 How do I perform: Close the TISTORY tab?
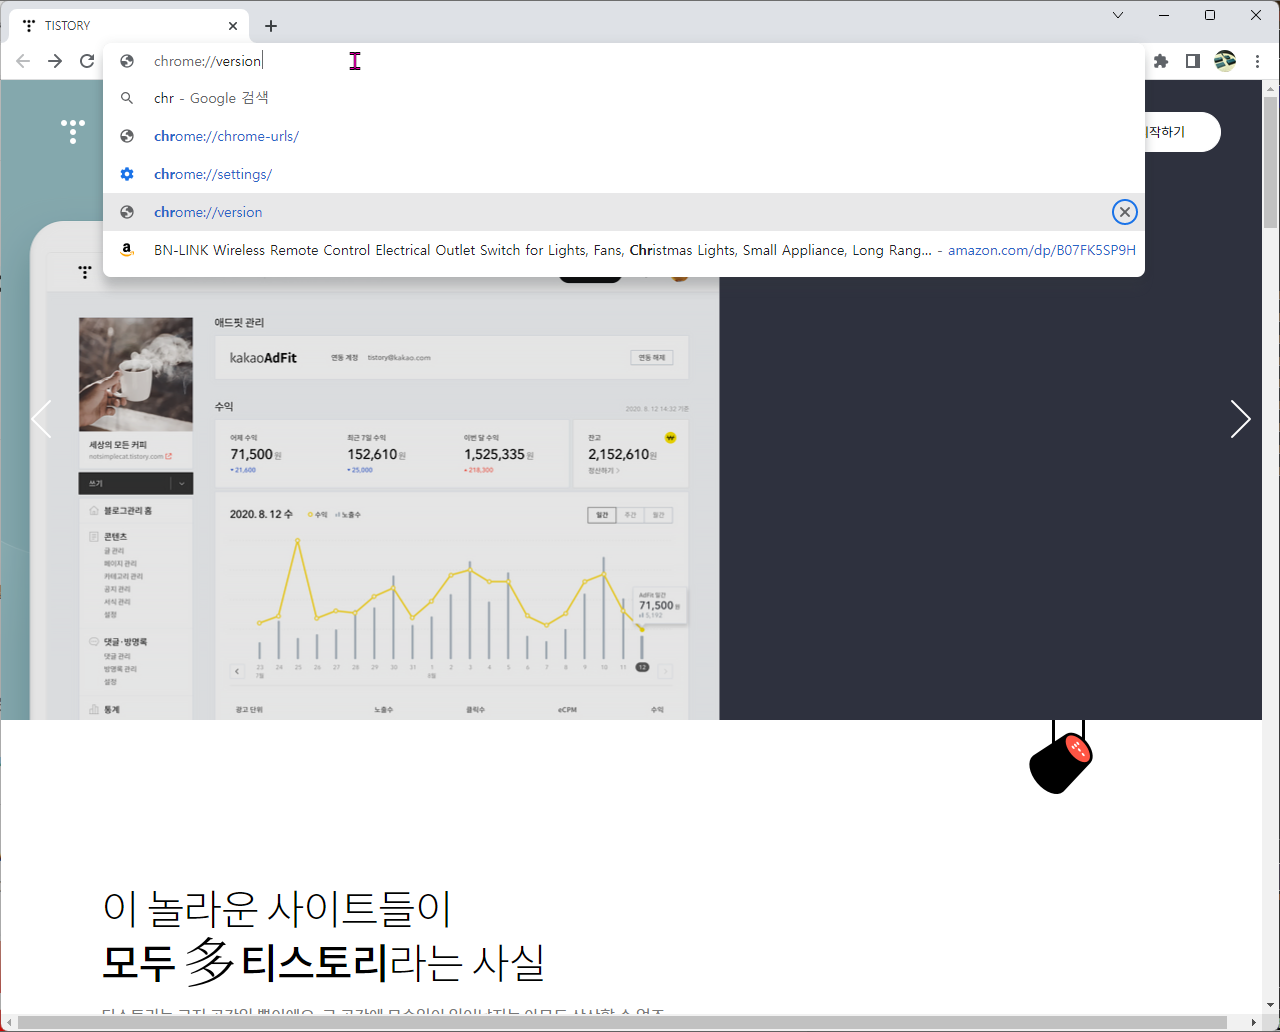(x=233, y=26)
